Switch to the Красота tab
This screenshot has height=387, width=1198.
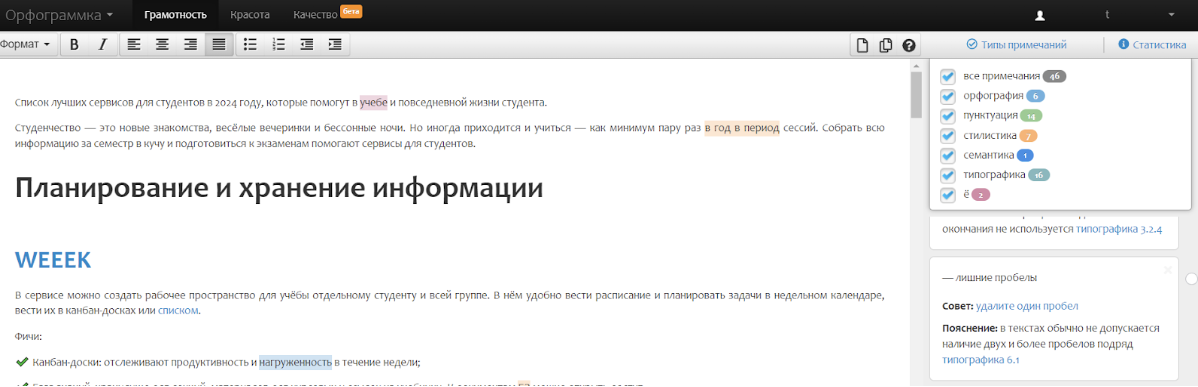coord(249,15)
